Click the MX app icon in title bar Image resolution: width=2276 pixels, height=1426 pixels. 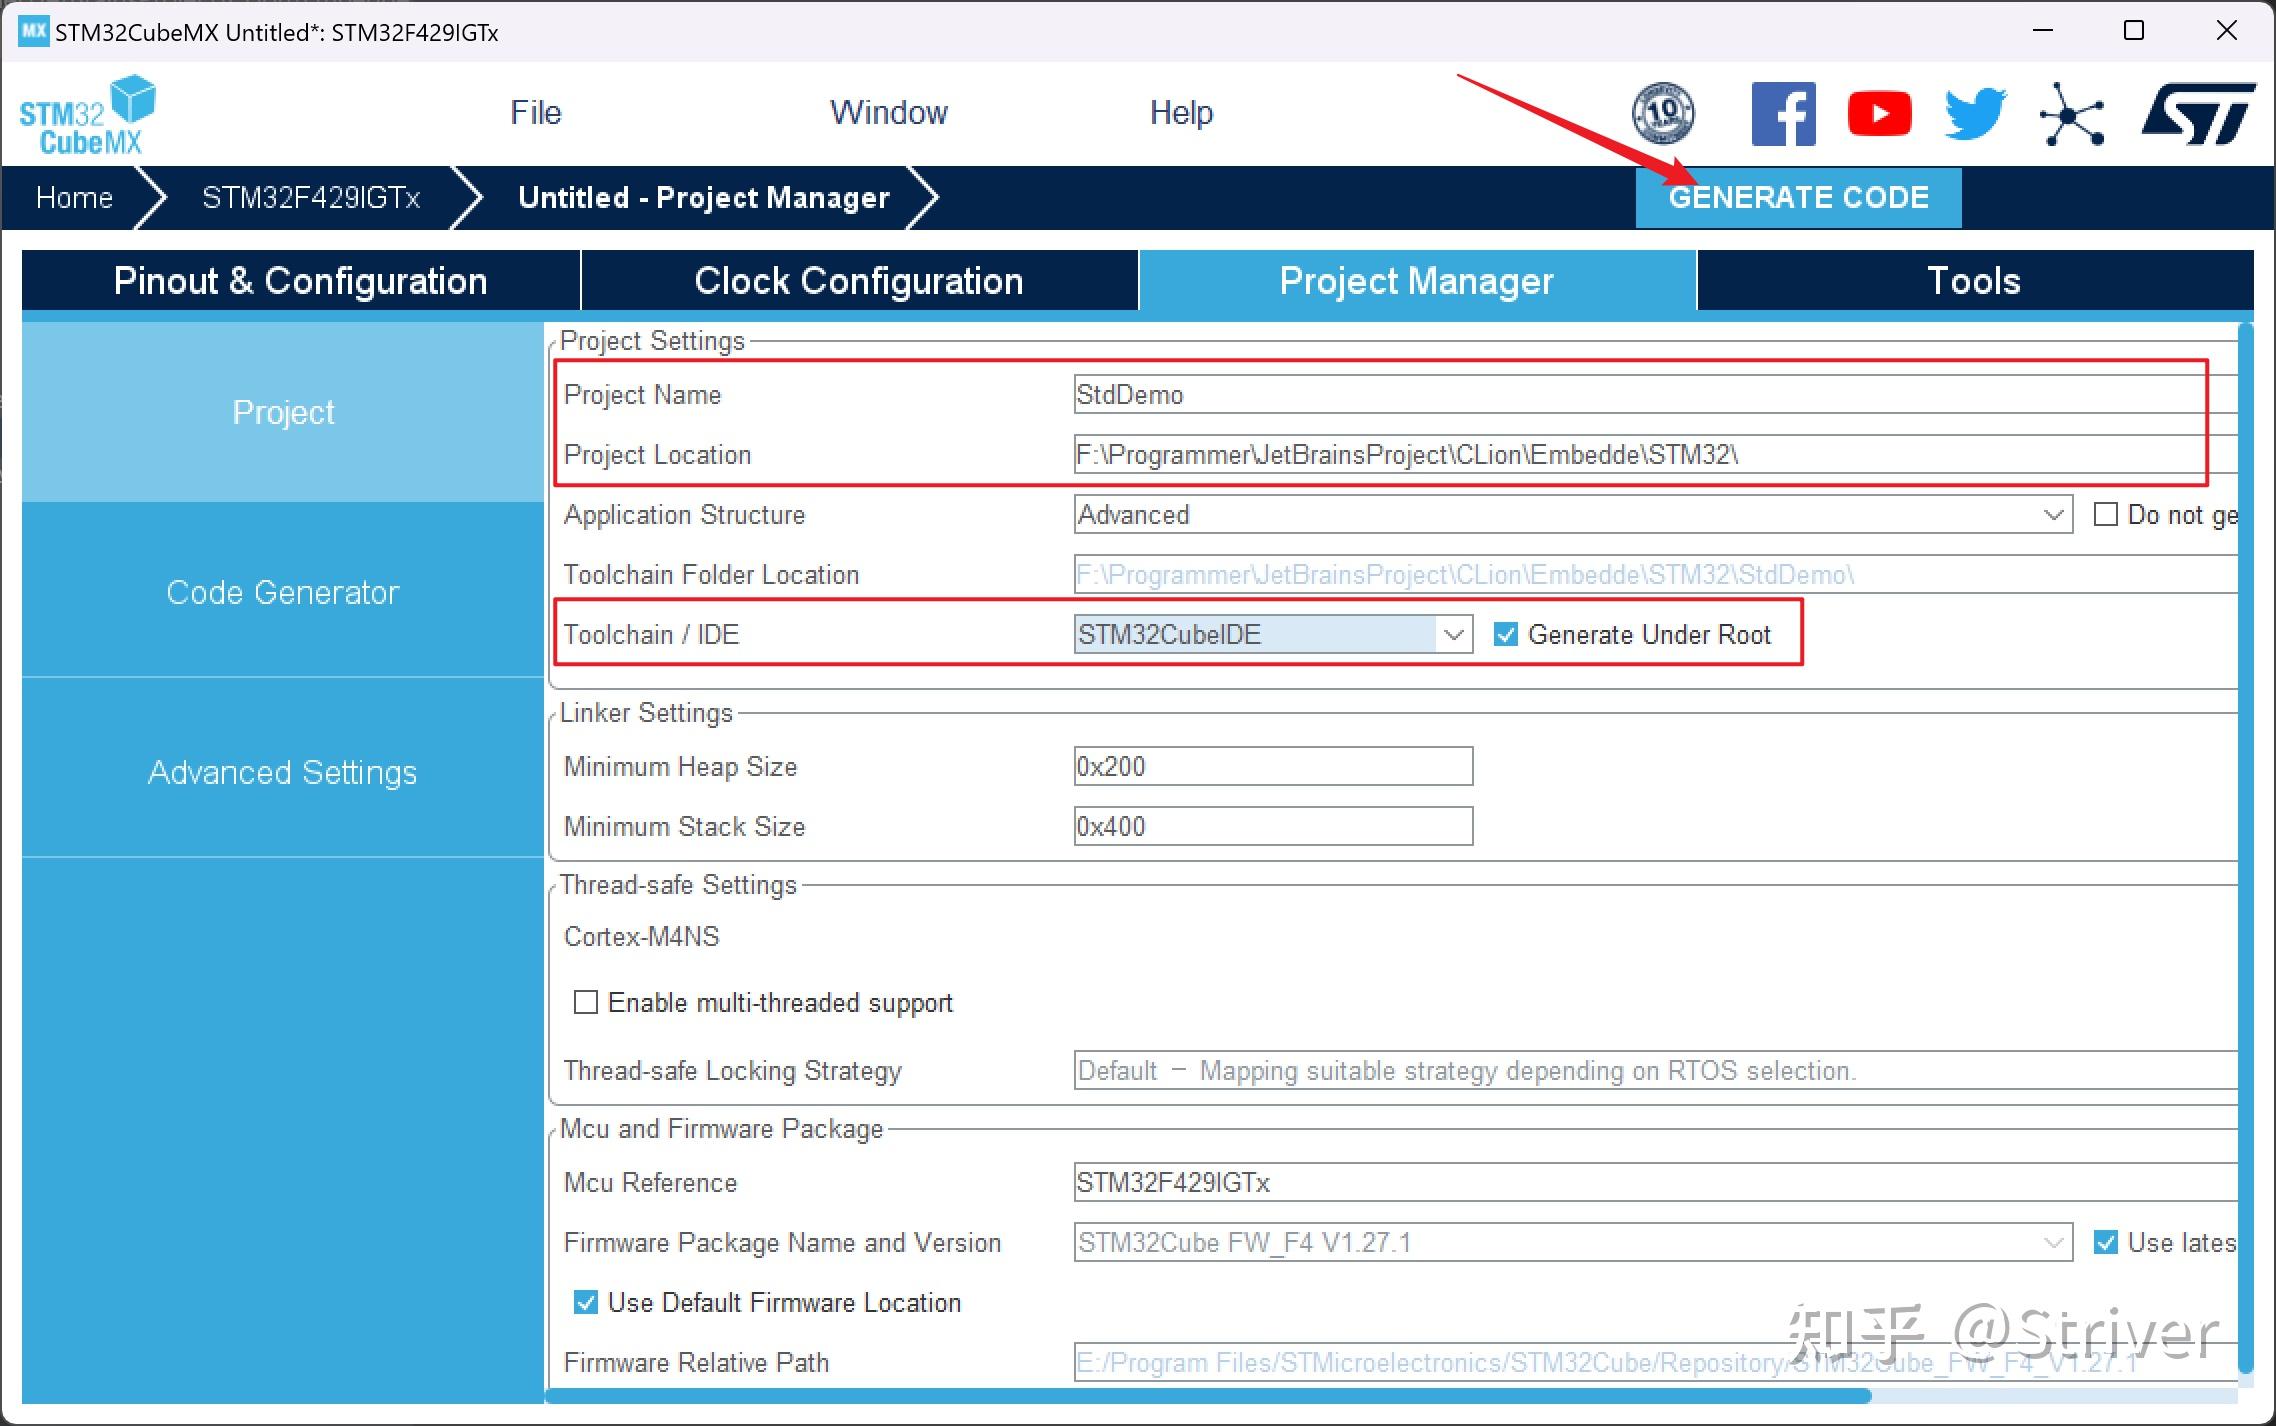click(33, 31)
